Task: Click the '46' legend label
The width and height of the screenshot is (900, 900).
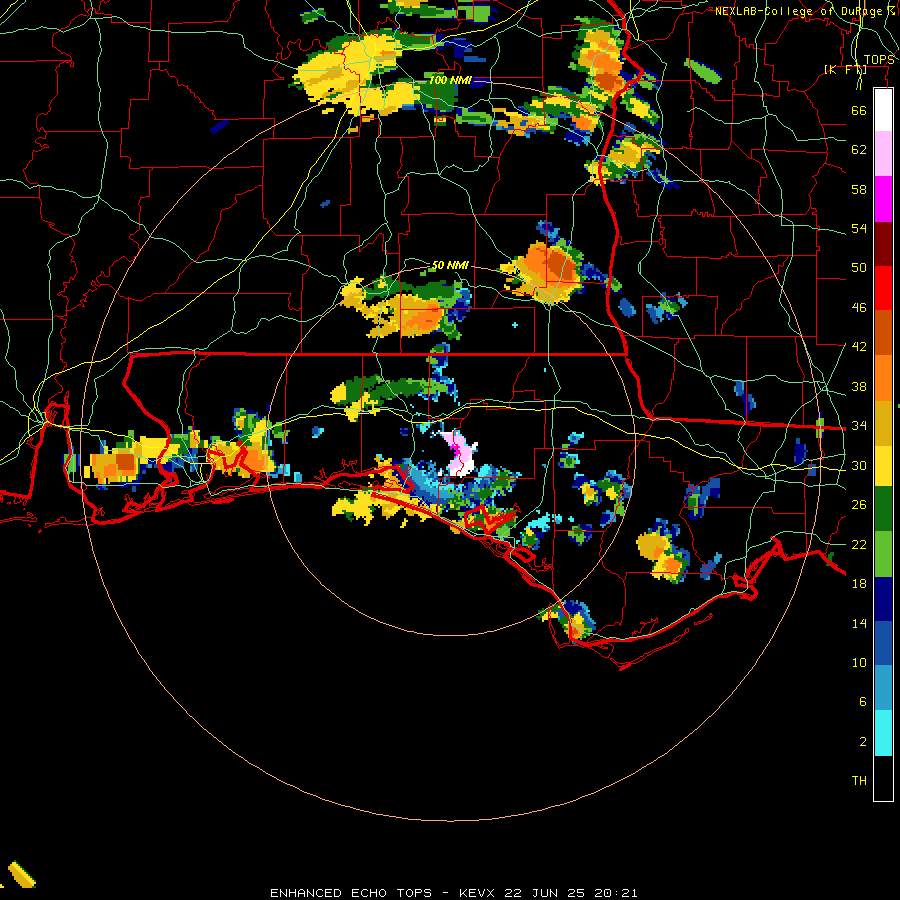Action: (859, 308)
